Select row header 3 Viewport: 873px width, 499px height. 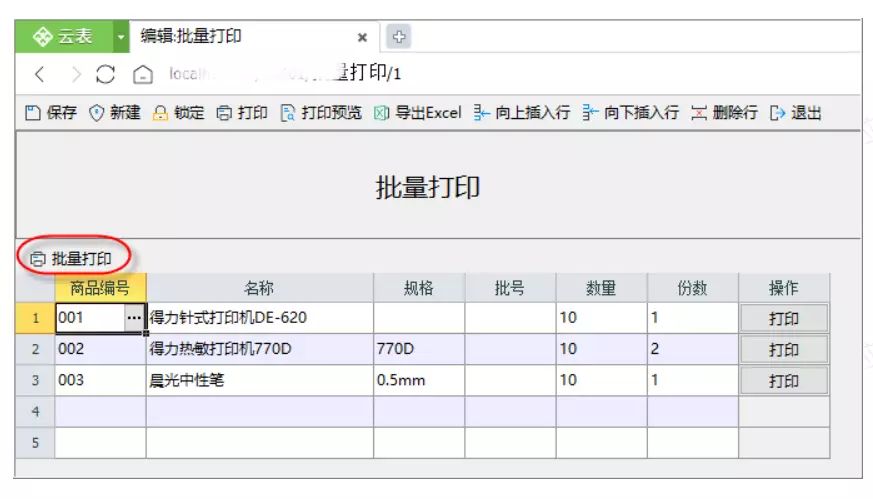[x=35, y=380]
